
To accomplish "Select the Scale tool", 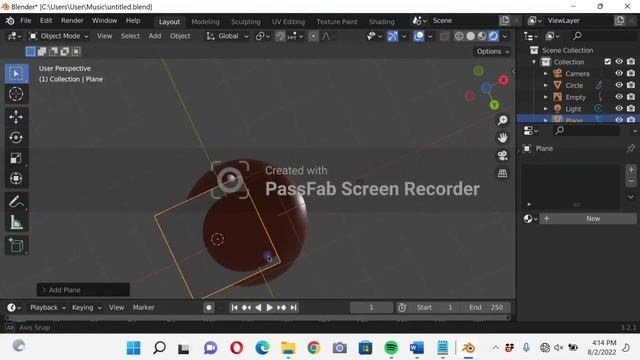I will (16, 158).
